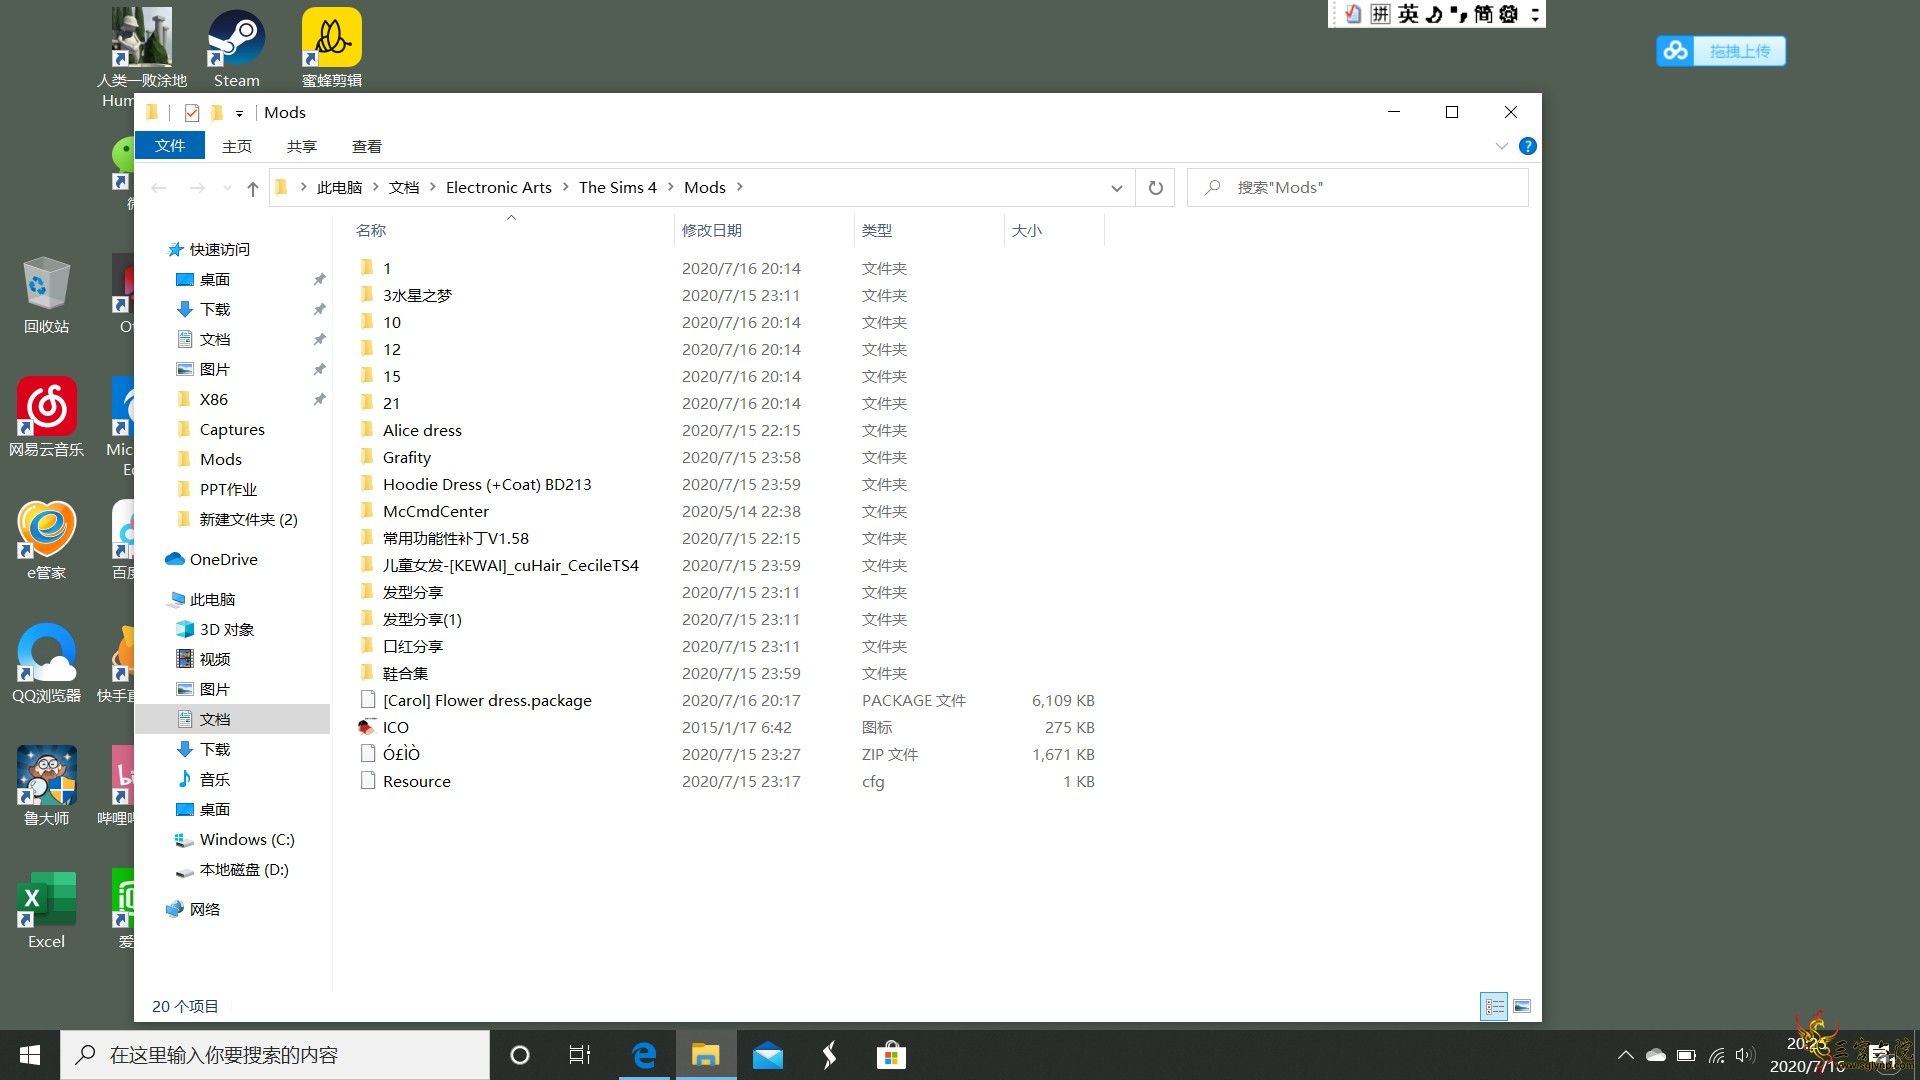The width and height of the screenshot is (1920, 1080).
Task: Open the ICO icon file
Action: point(395,727)
